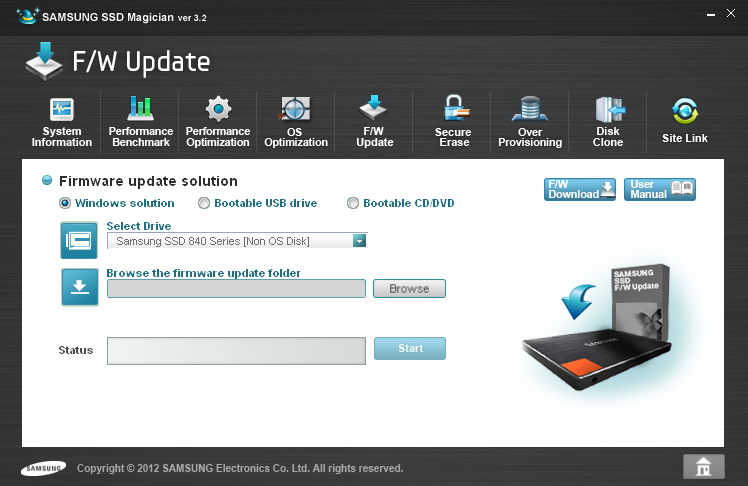Open the F/W Update tab
Image resolution: width=748 pixels, height=486 pixels.
pyautogui.click(x=374, y=122)
